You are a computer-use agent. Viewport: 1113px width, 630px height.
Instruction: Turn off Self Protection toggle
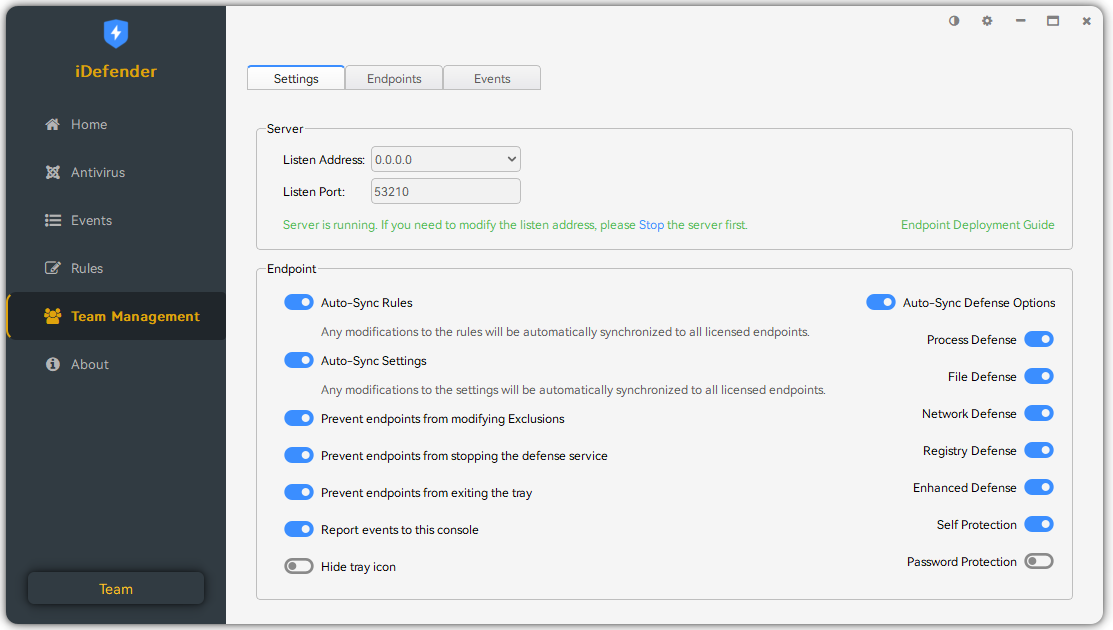pyautogui.click(x=1039, y=525)
